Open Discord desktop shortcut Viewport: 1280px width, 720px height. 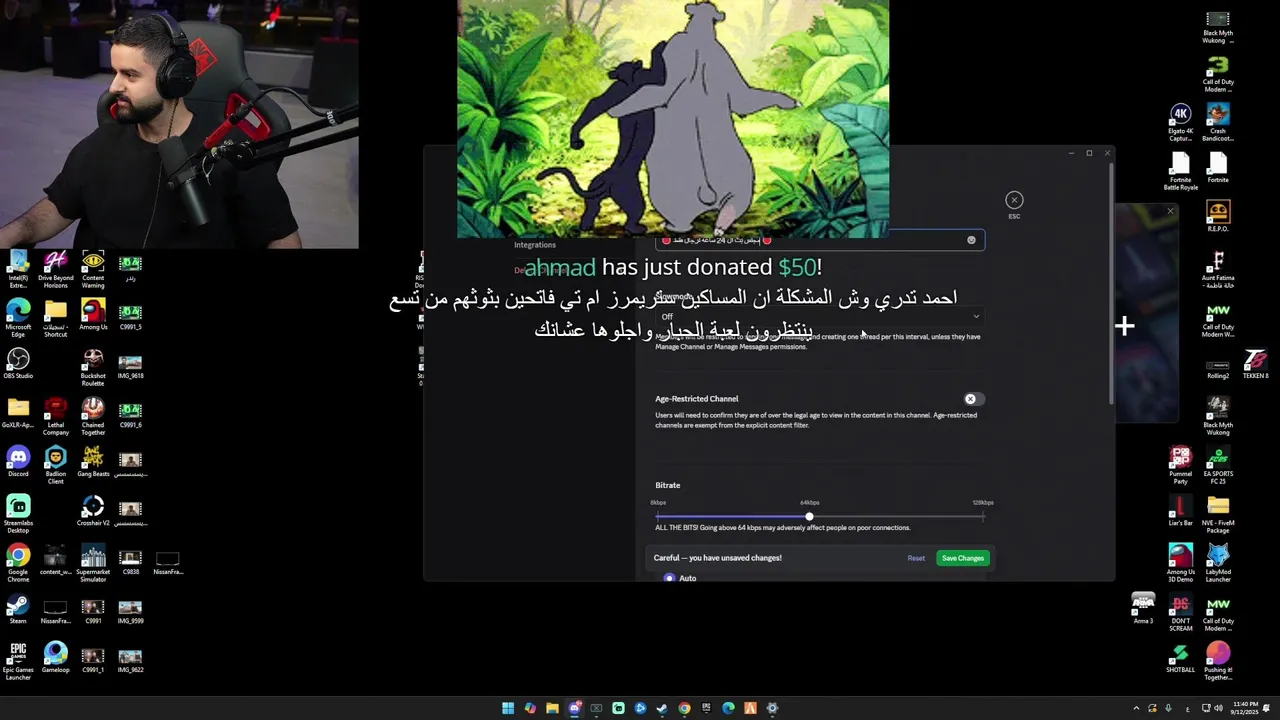click(18, 461)
